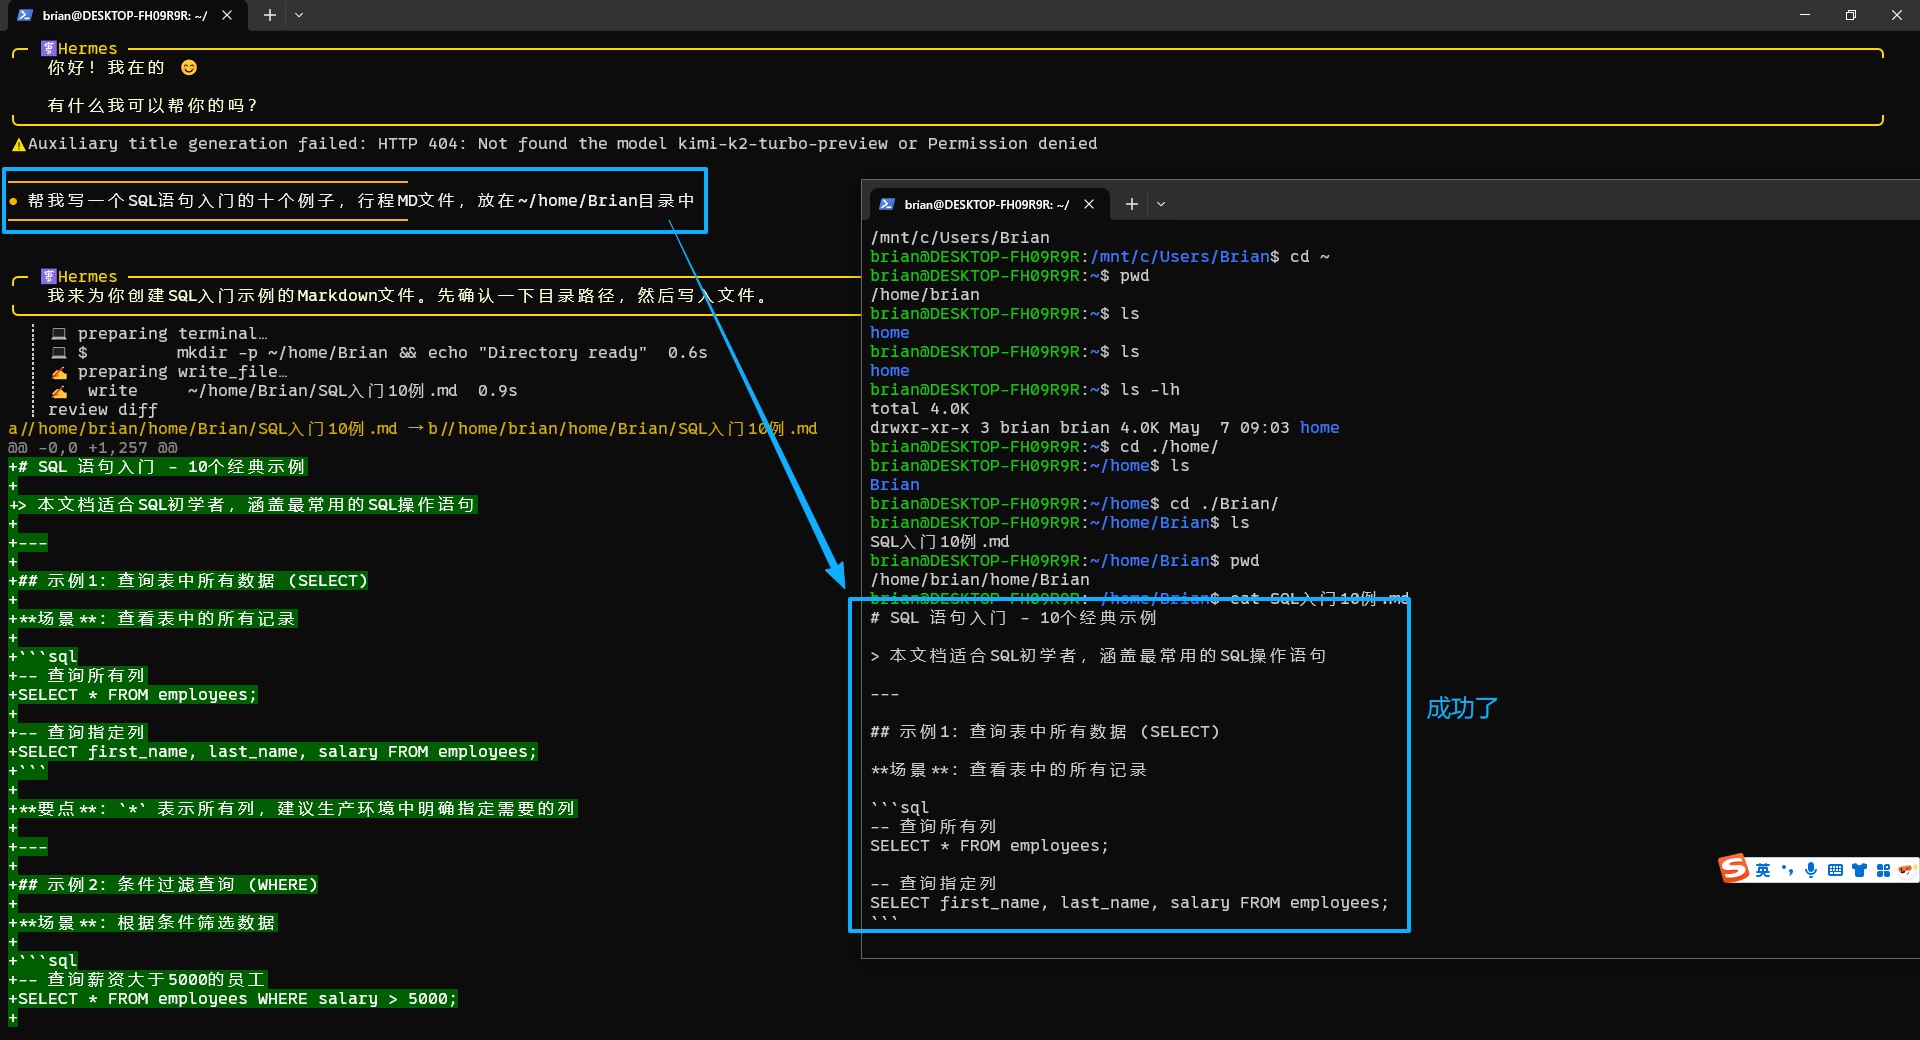Screen dimensions: 1920x1040
Task: Click the 'mkdir -p ~/home/Brian' command line
Action: [411, 353]
